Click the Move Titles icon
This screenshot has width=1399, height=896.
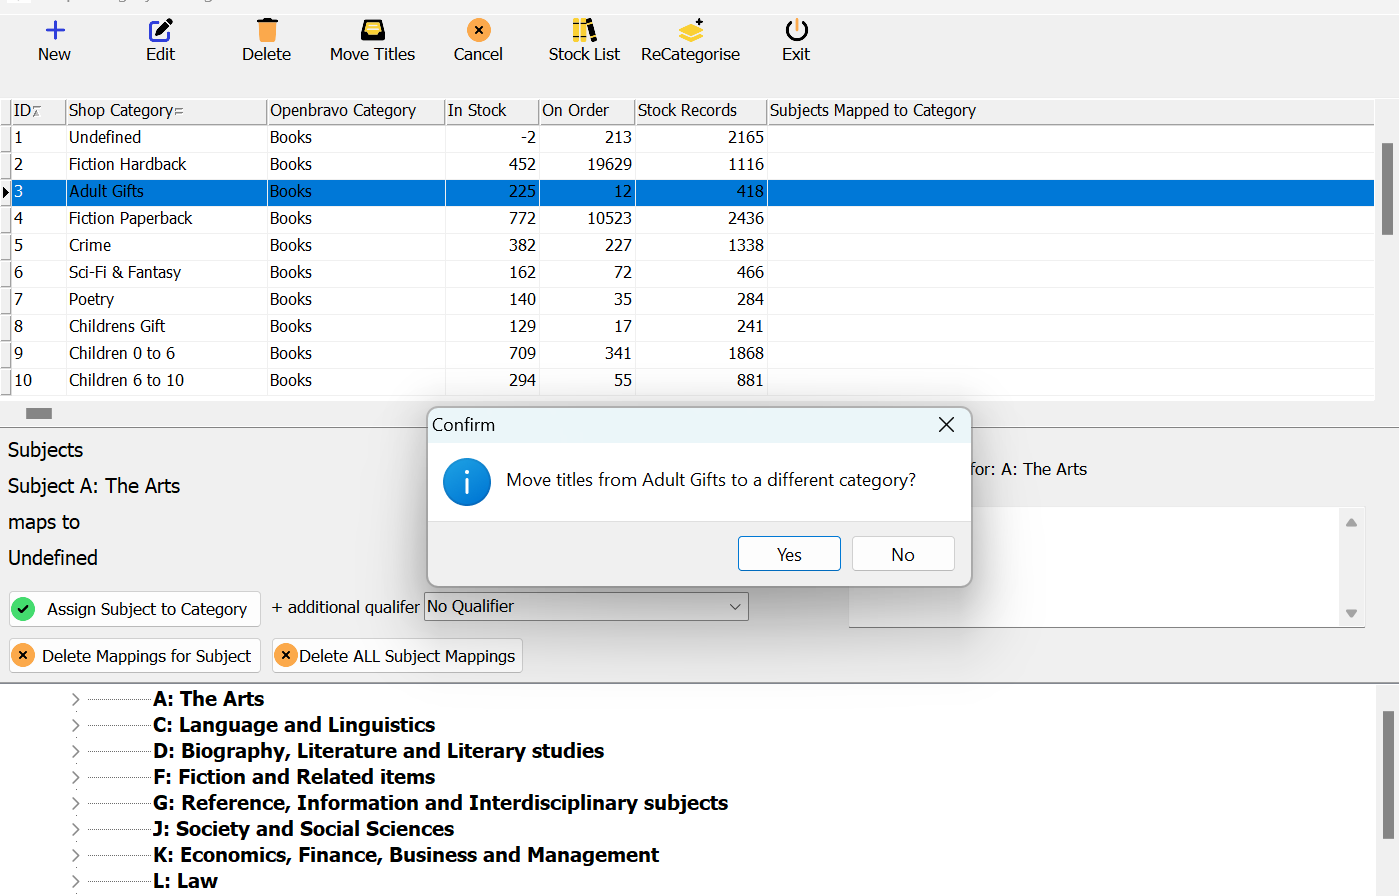pyautogui.click(x=373, y=30)
